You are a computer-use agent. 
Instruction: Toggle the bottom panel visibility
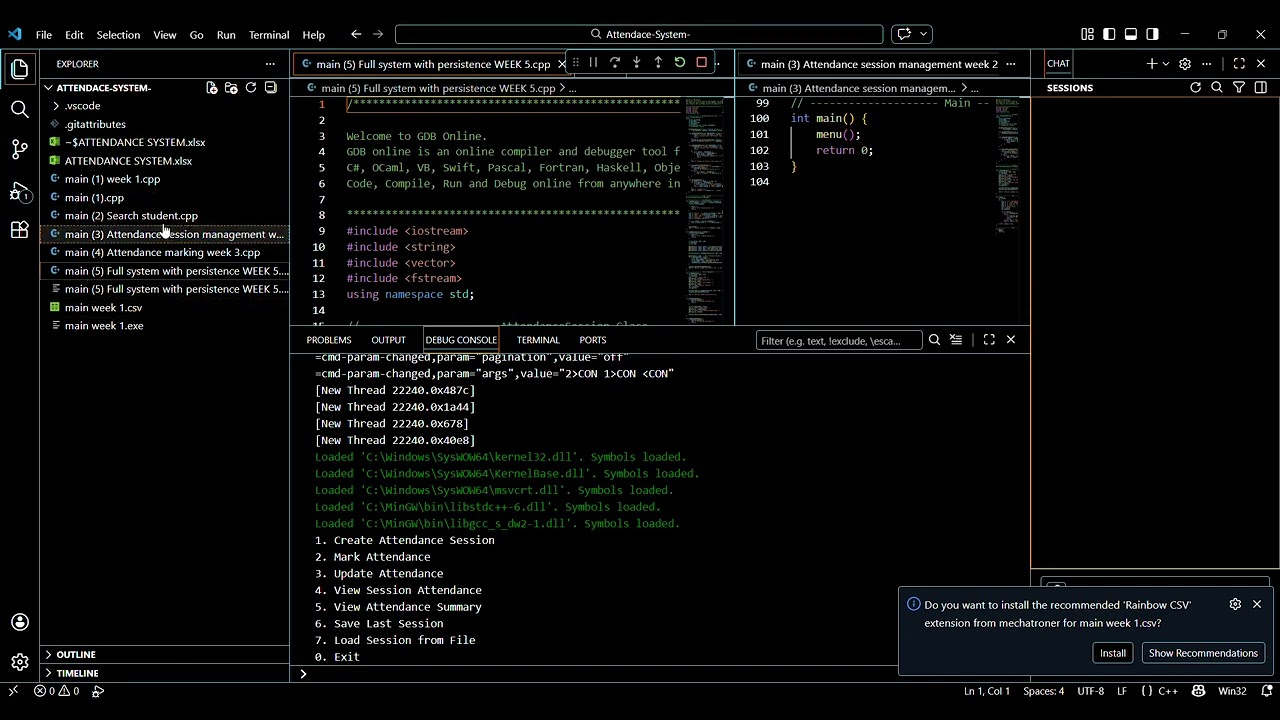tap(1131, 34)
